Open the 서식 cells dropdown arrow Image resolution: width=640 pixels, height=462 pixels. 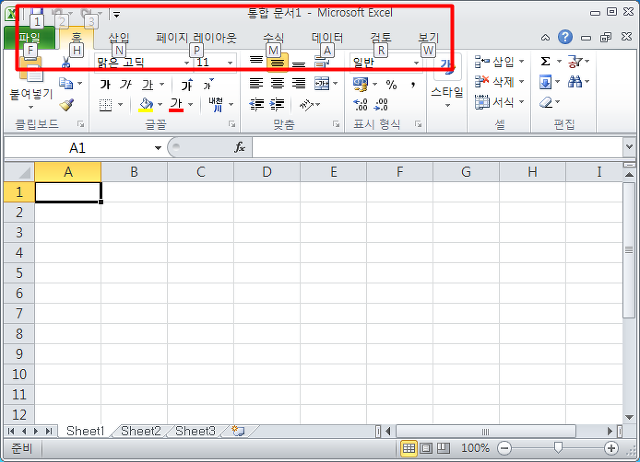[521, 102]
